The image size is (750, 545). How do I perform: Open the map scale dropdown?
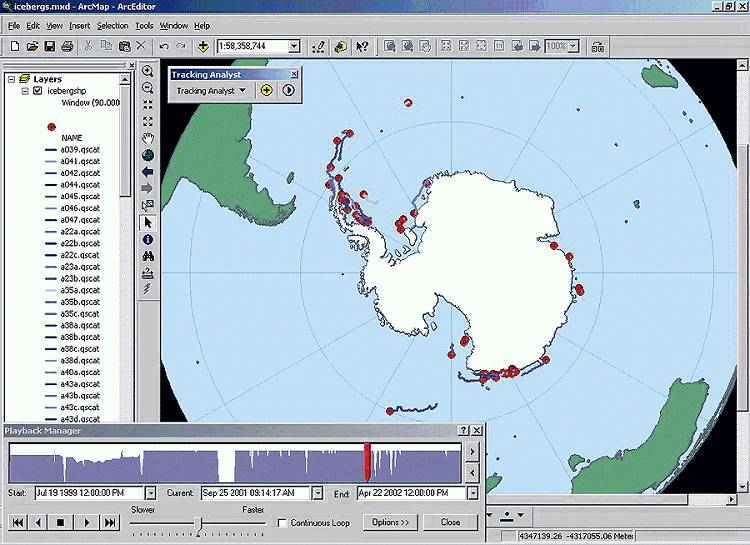295,46
